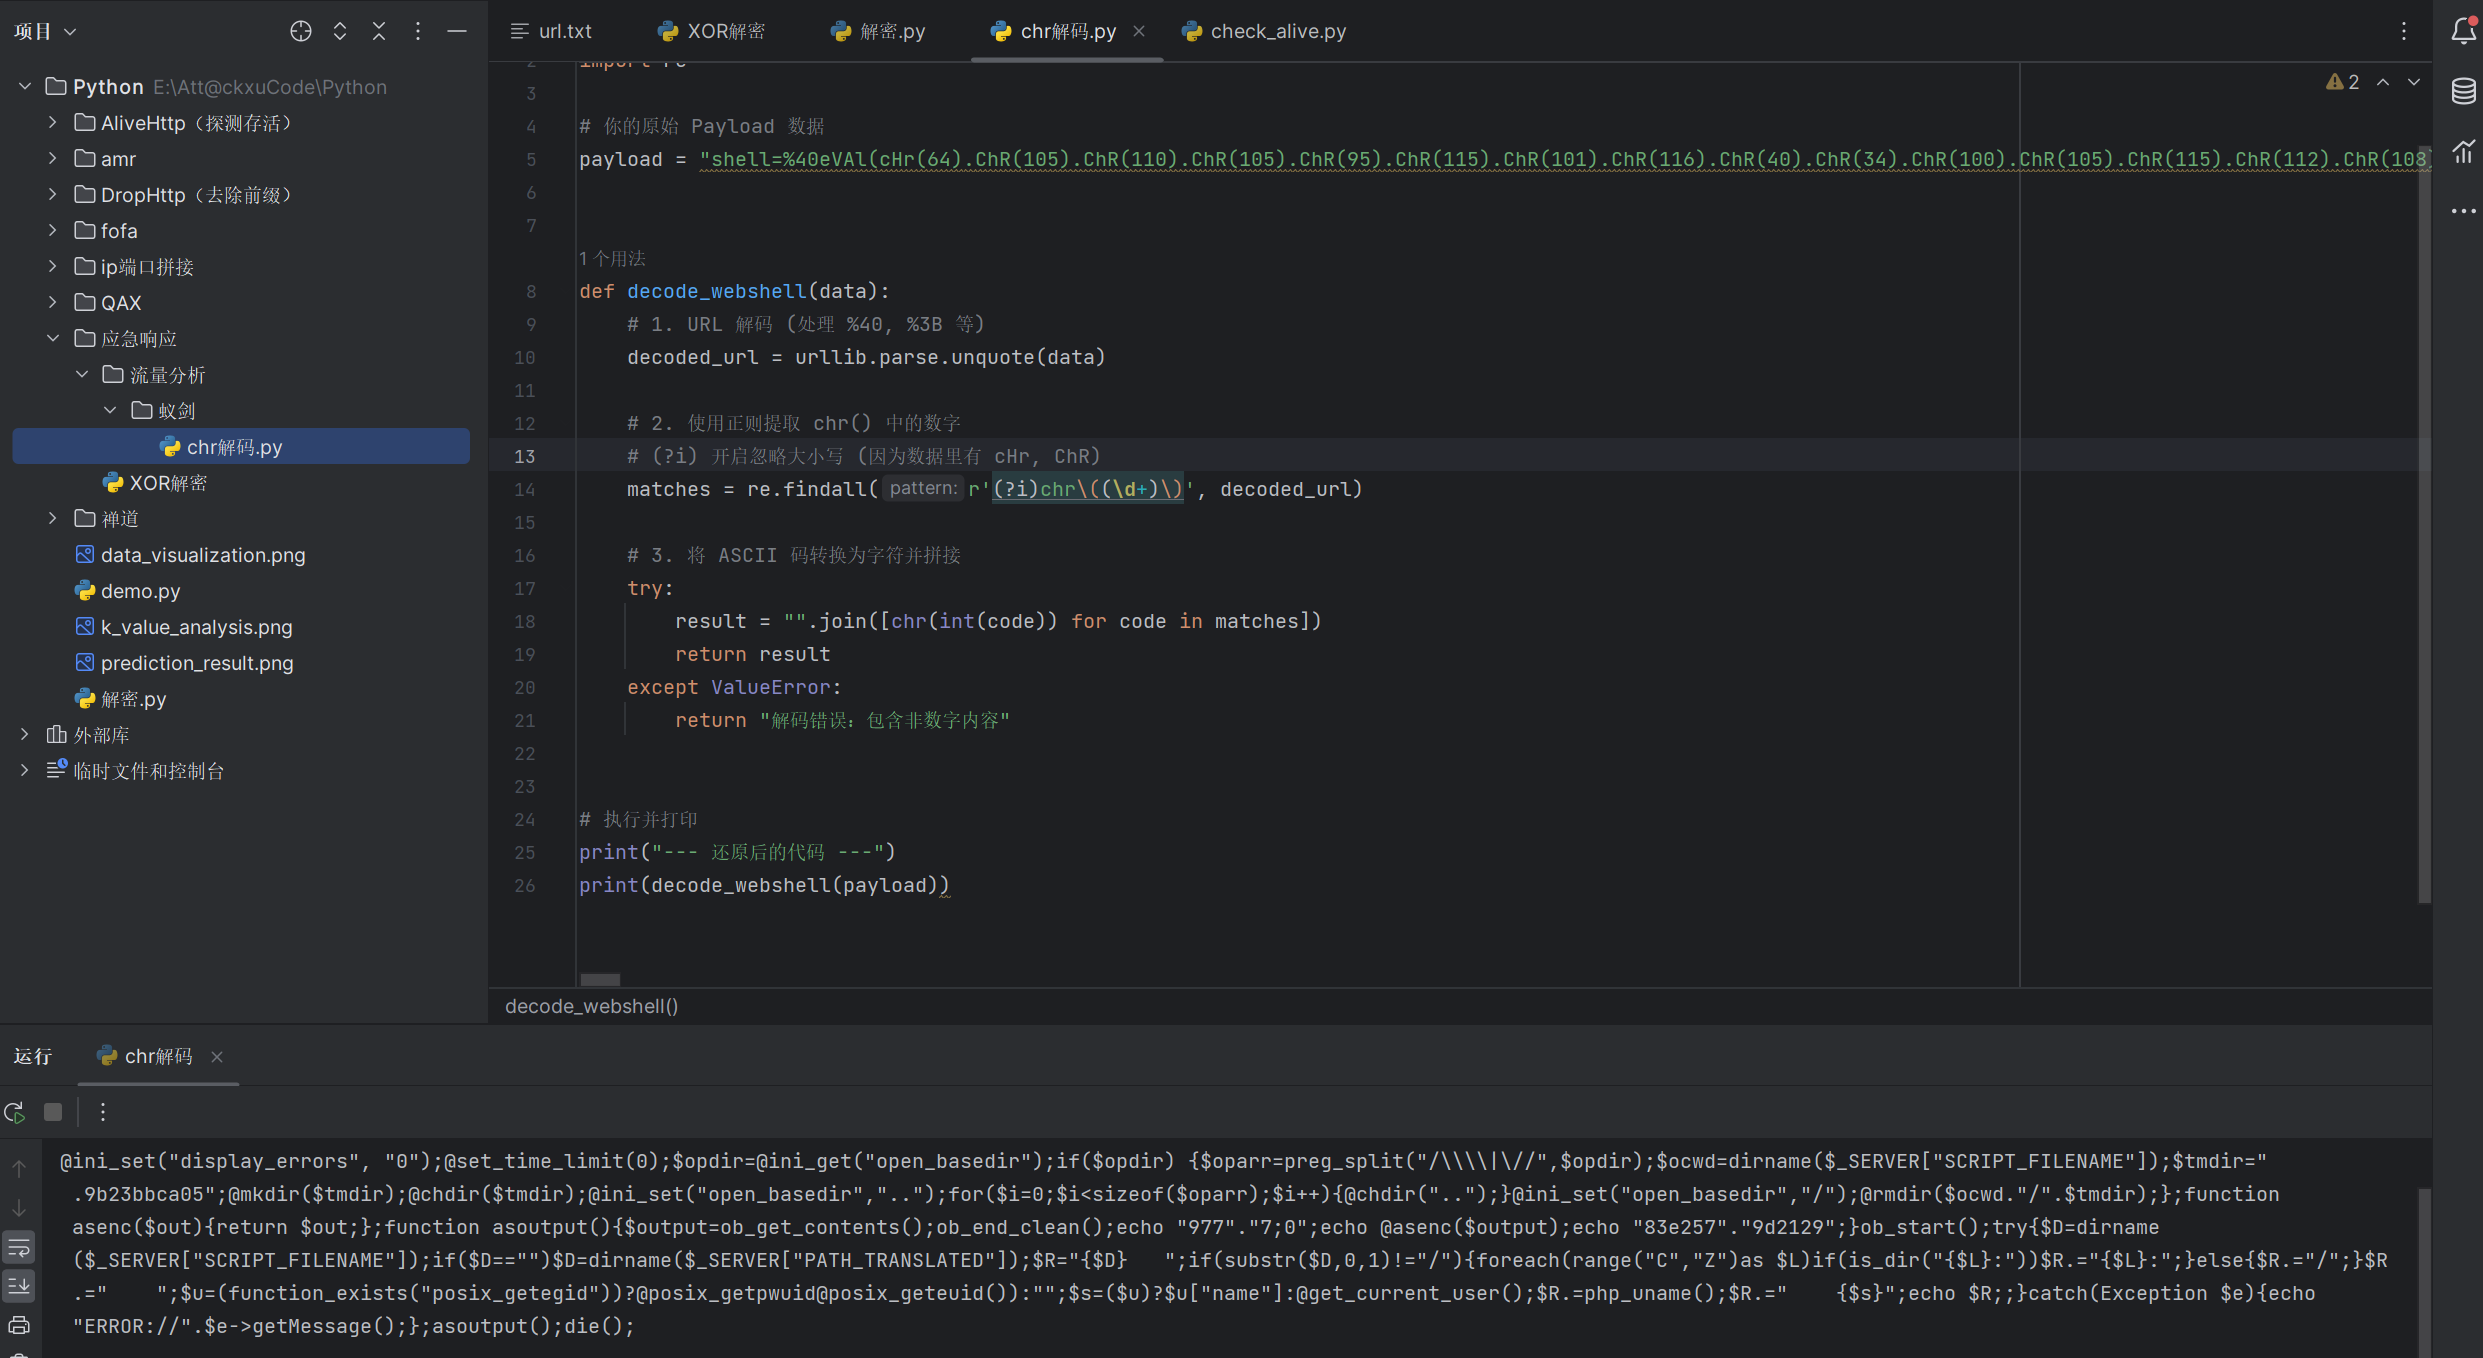This screenshot has height=1358, width=2483.
Task: Click the stop process square icon
Action: click(x=53, y=1112)
